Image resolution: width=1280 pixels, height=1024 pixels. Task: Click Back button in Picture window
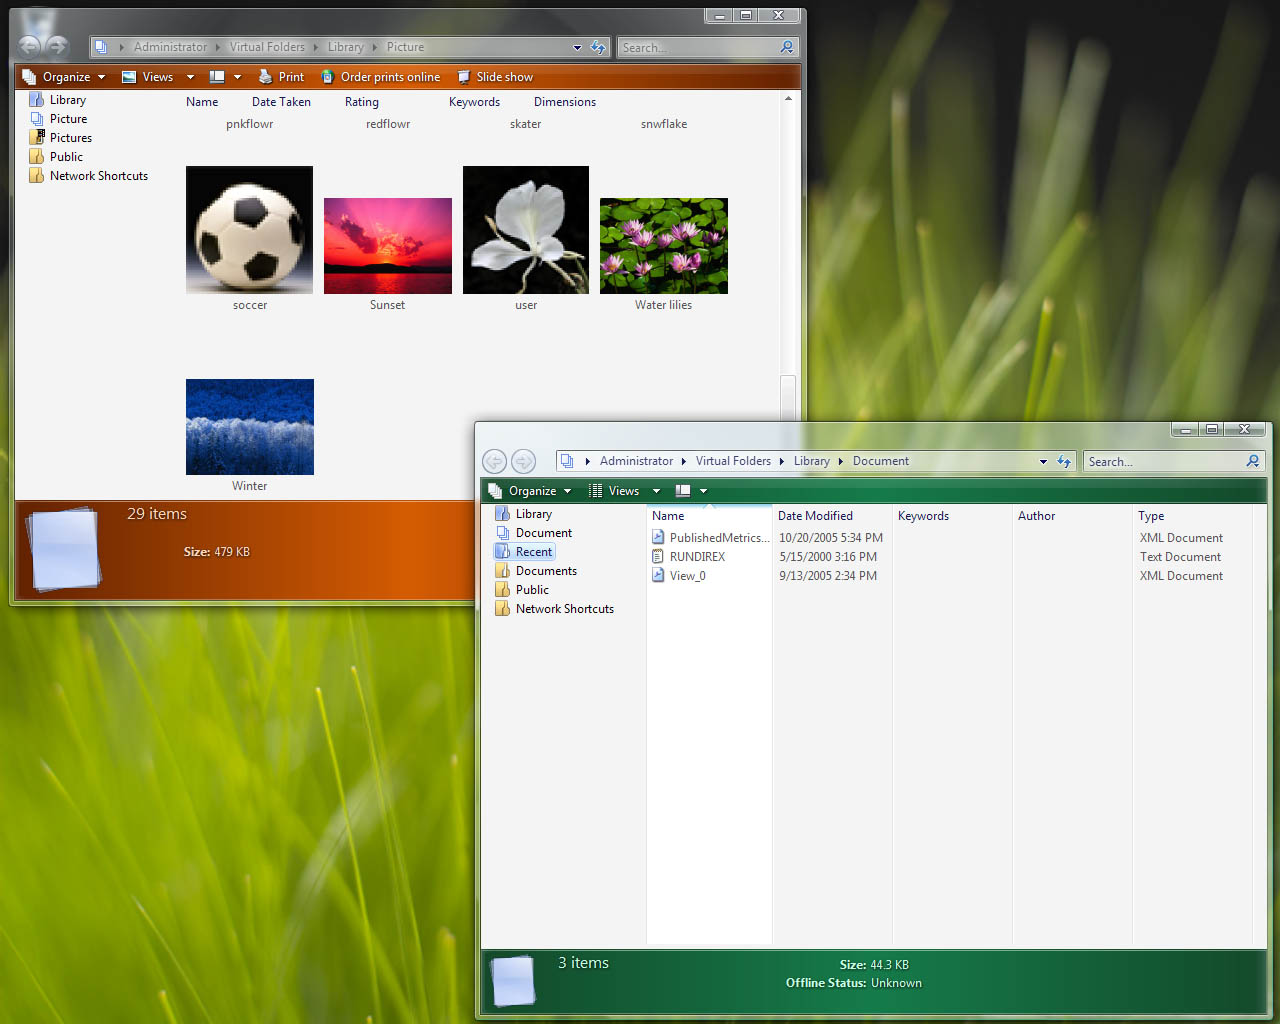tap(29, 46)
